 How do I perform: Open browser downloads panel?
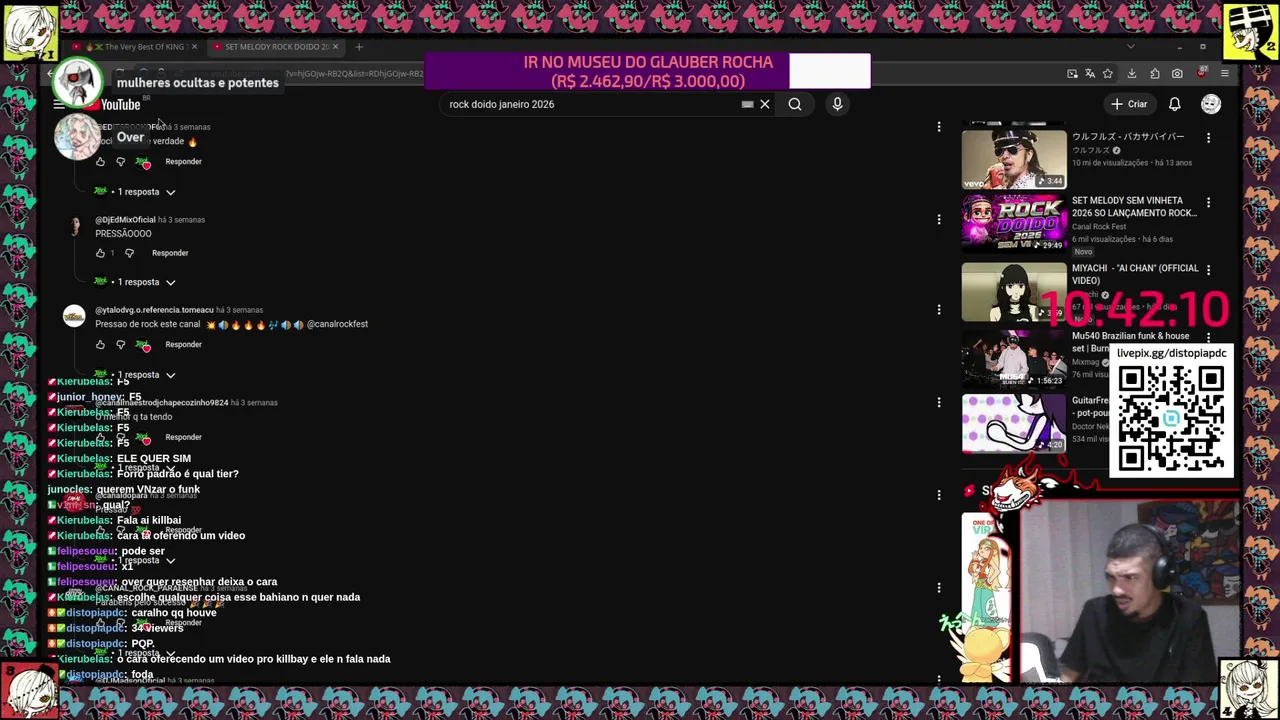(1132, 74)
